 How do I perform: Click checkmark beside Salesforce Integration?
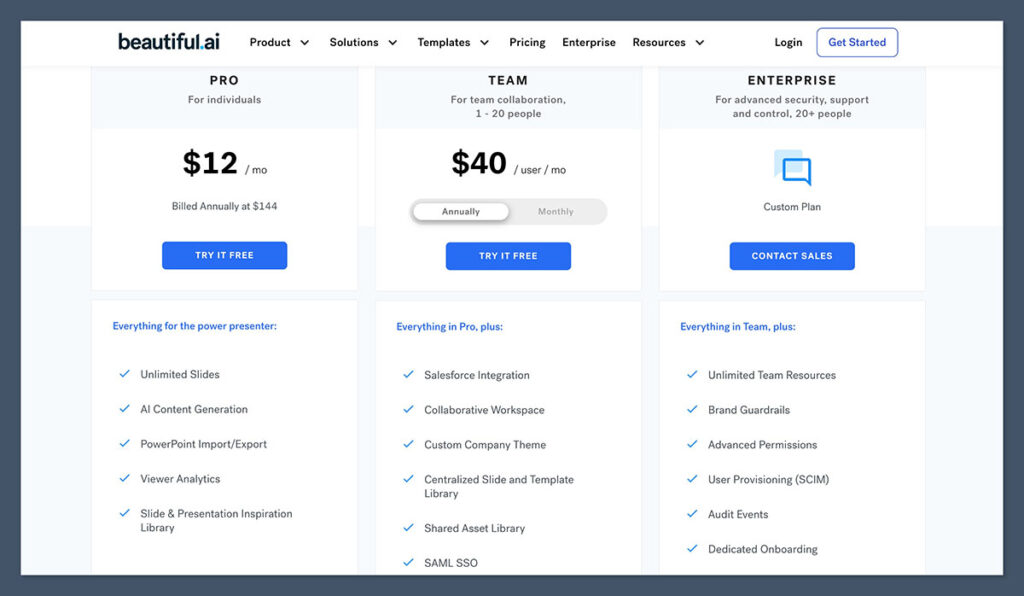[x=408, y=375]
